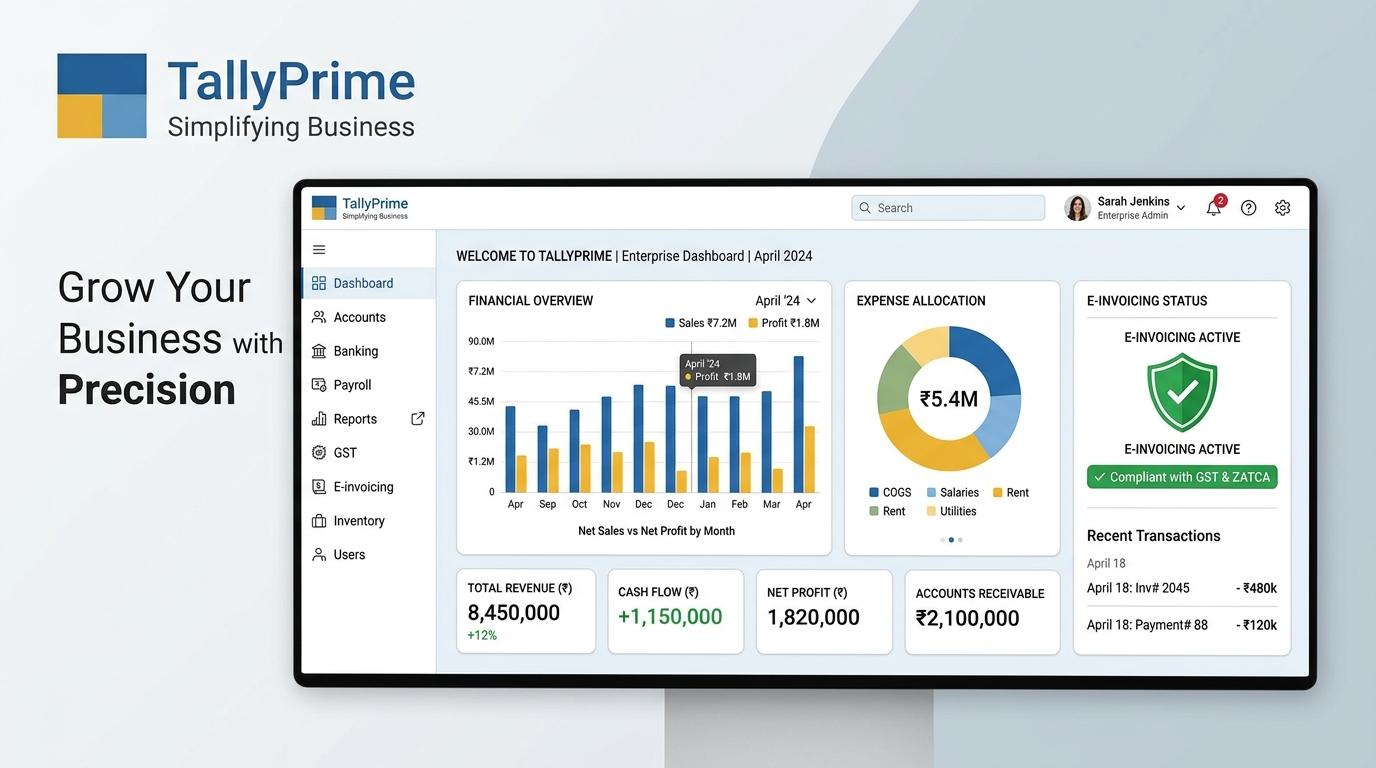
Task: Click the TallyPrime logo in app header
Action: (360, 208)
